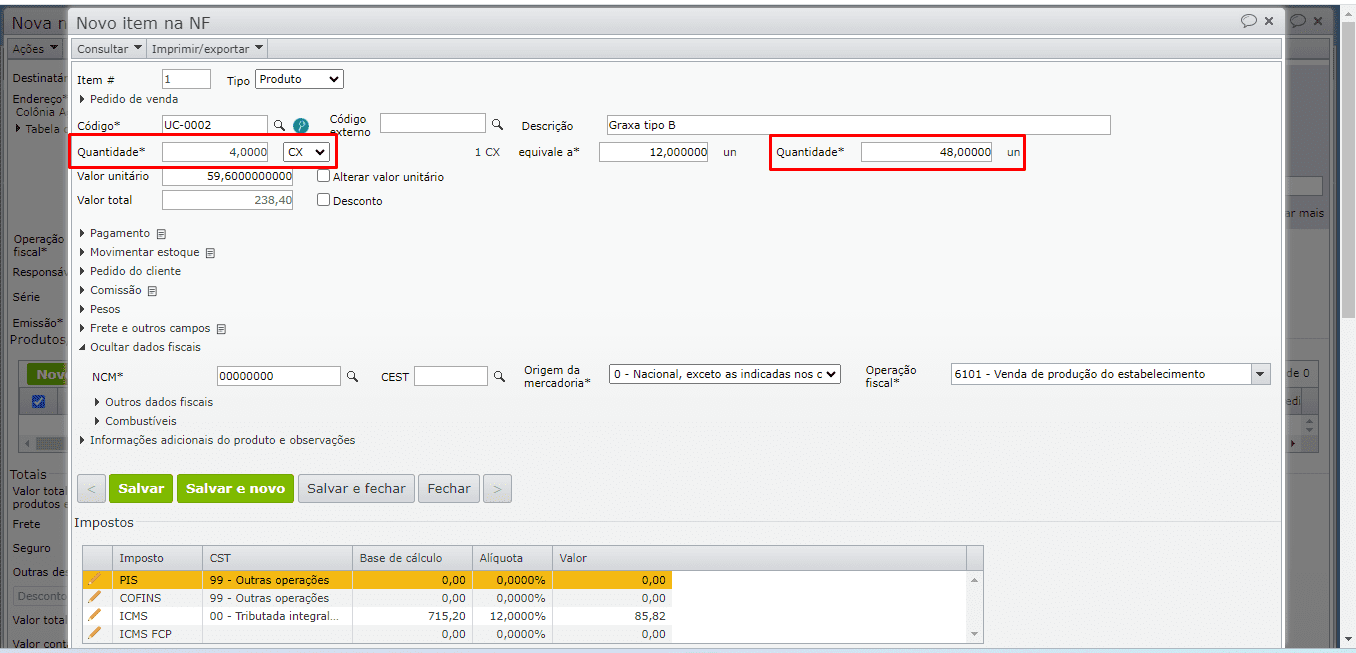The image size is (1356, 653).
Task: Open the Consultar menu
Action: 108,48
